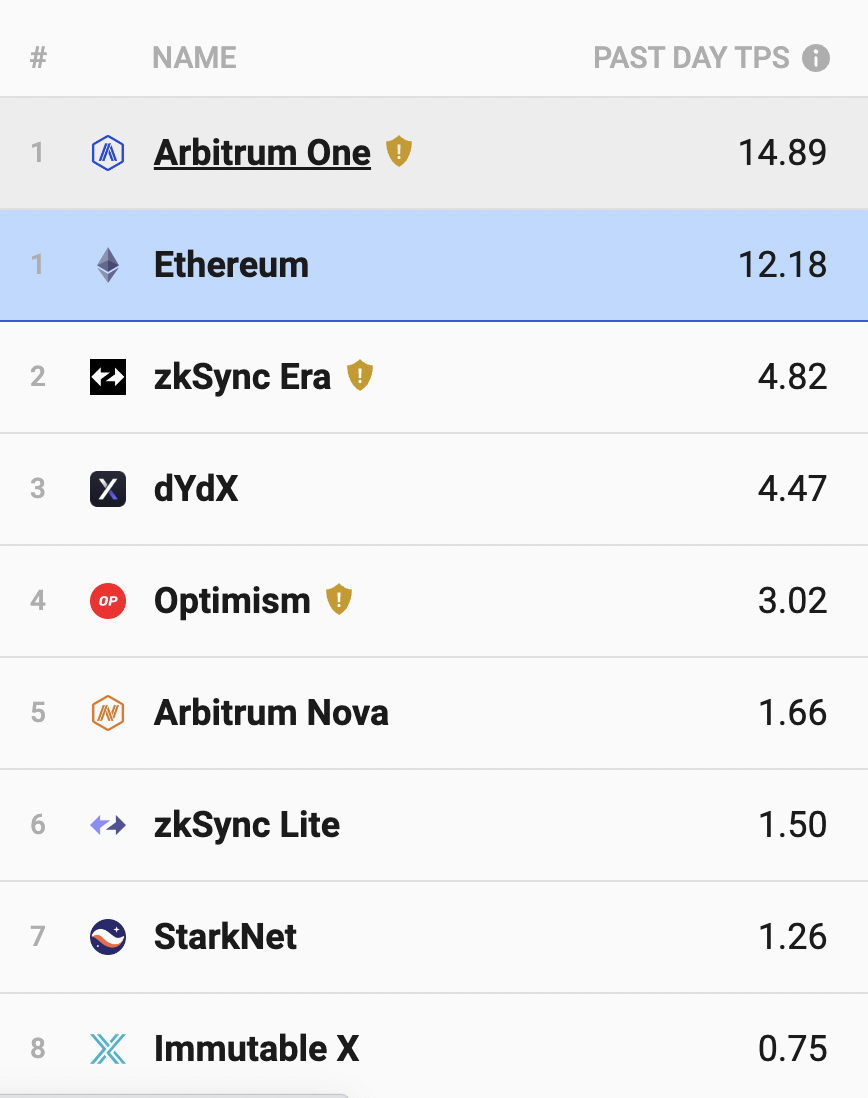The height and width of the screenshot is (1098, 868).
Task: Click the dYdX logo icon
Action: click(x=107, y=489)
